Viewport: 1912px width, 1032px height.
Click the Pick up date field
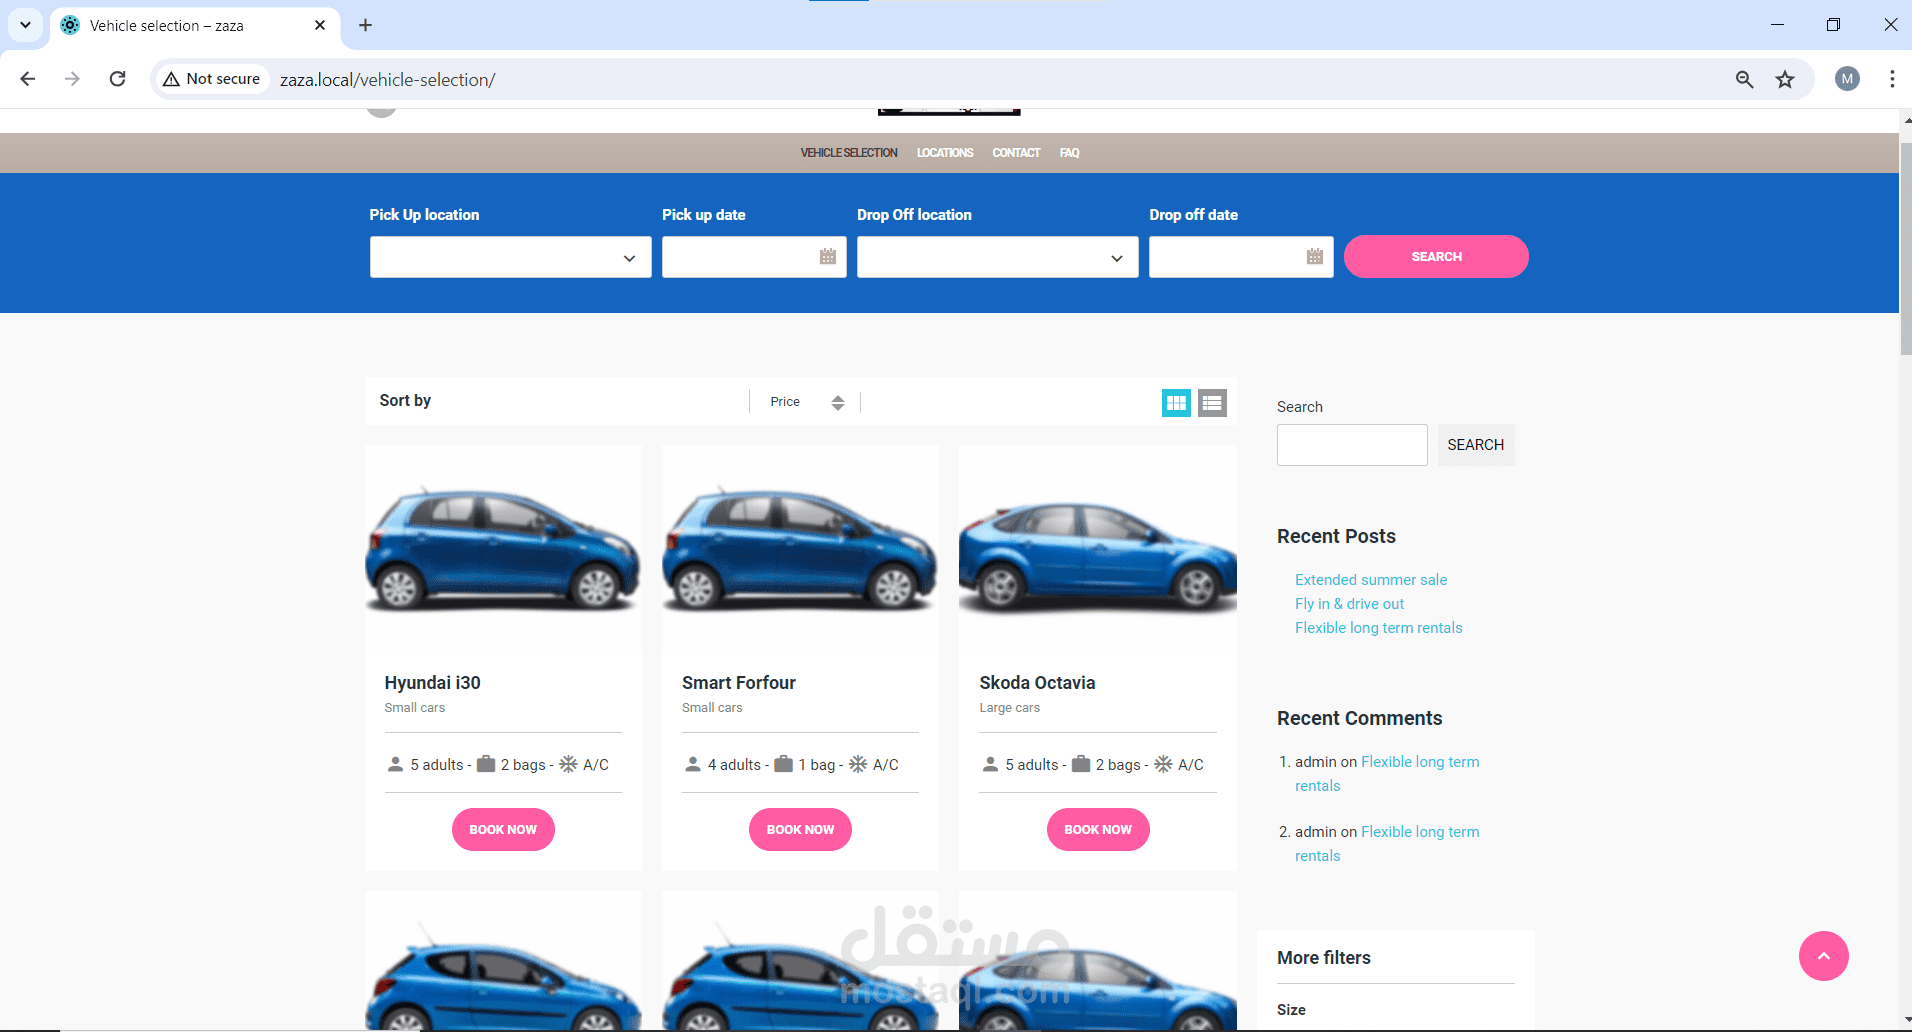(x=754, y=257)
